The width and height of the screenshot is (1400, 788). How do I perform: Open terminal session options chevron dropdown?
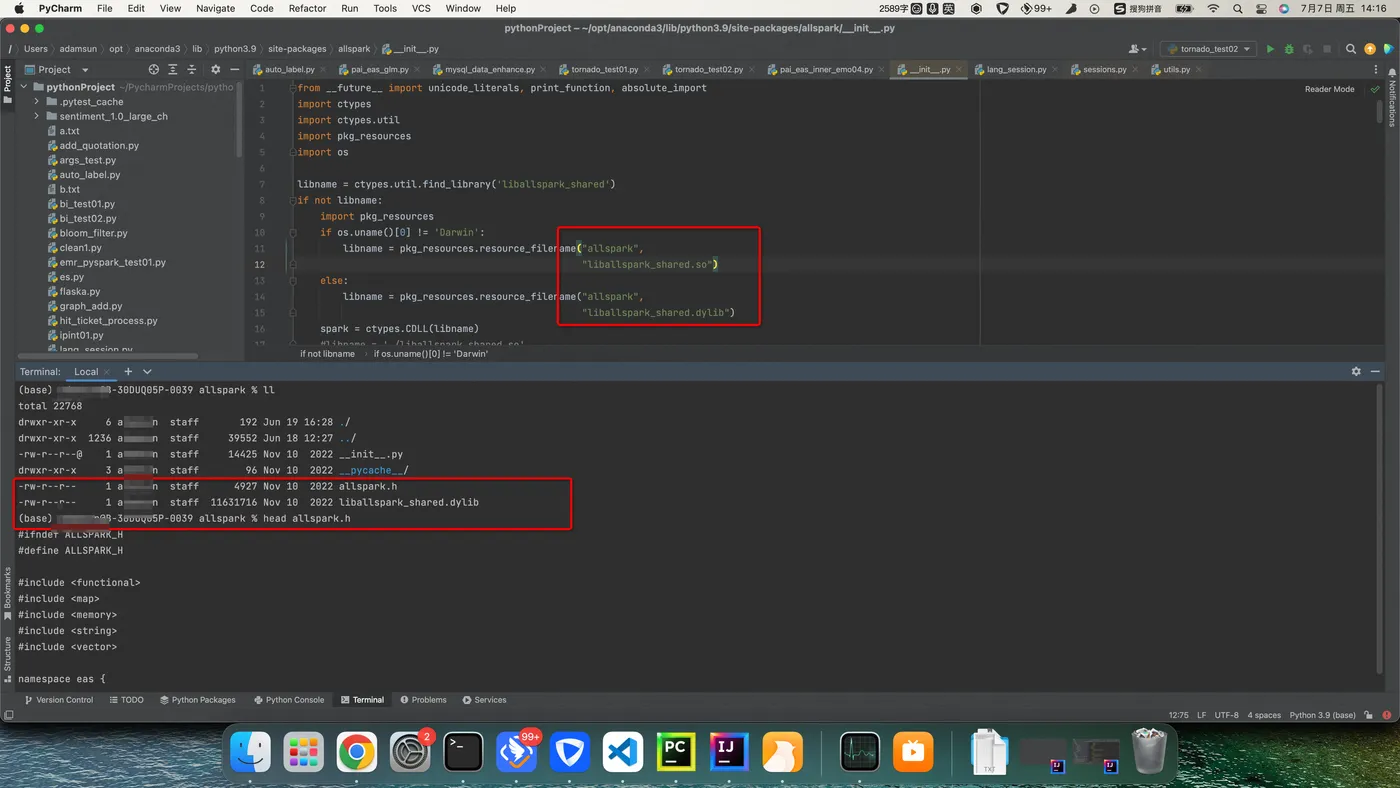(147, 371)
